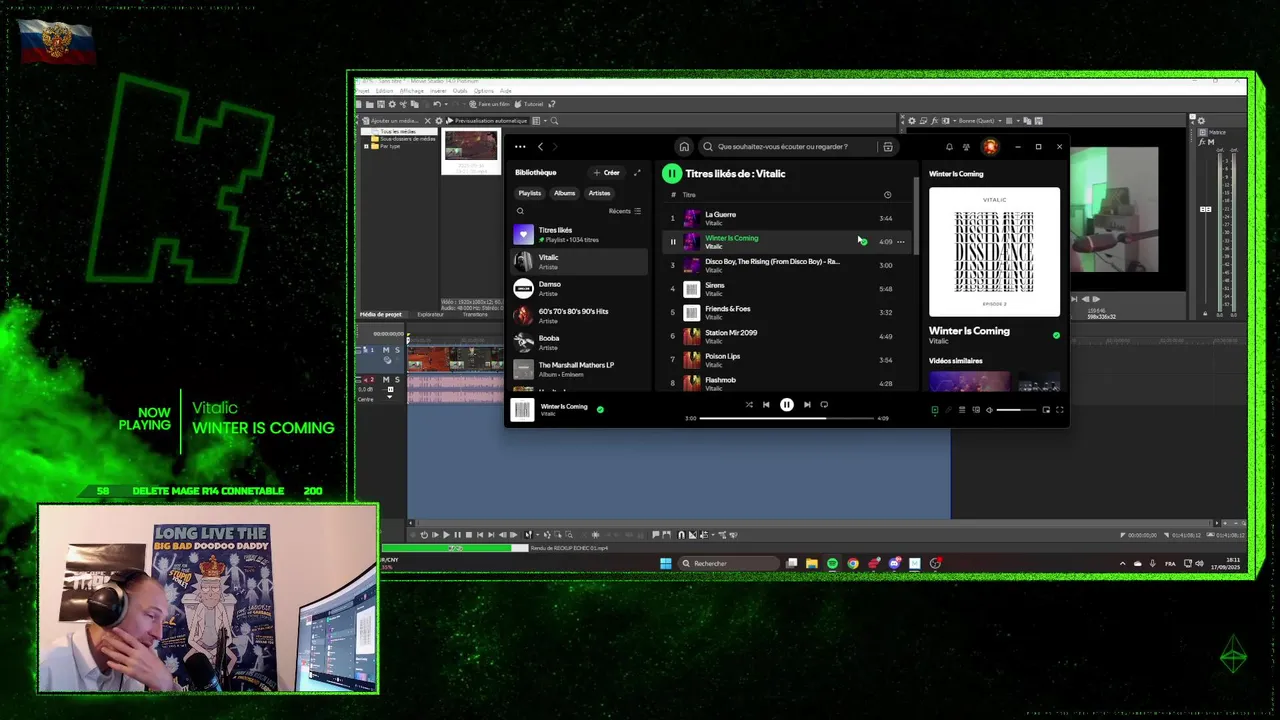Click the Windows taskbar Rechercher box

point(728,564)
